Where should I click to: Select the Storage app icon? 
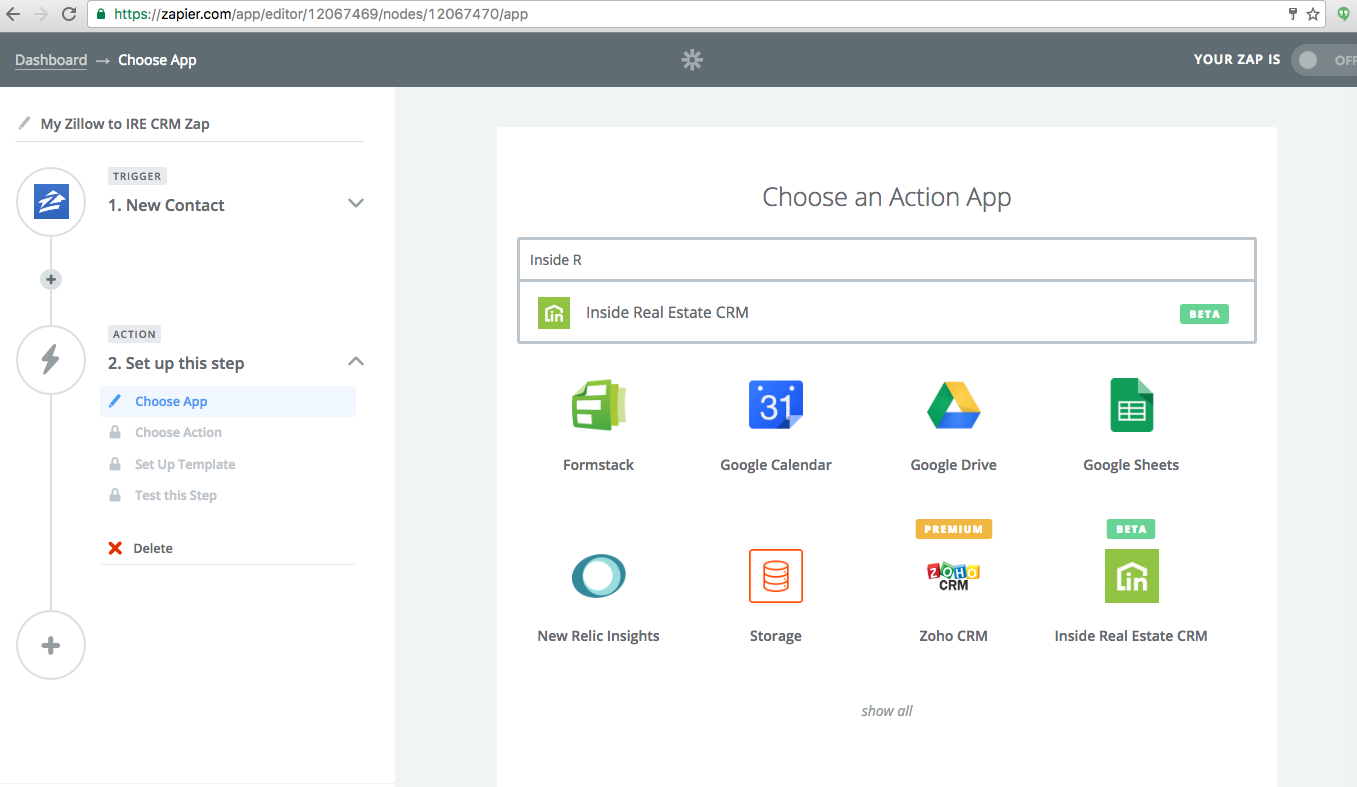776,576
